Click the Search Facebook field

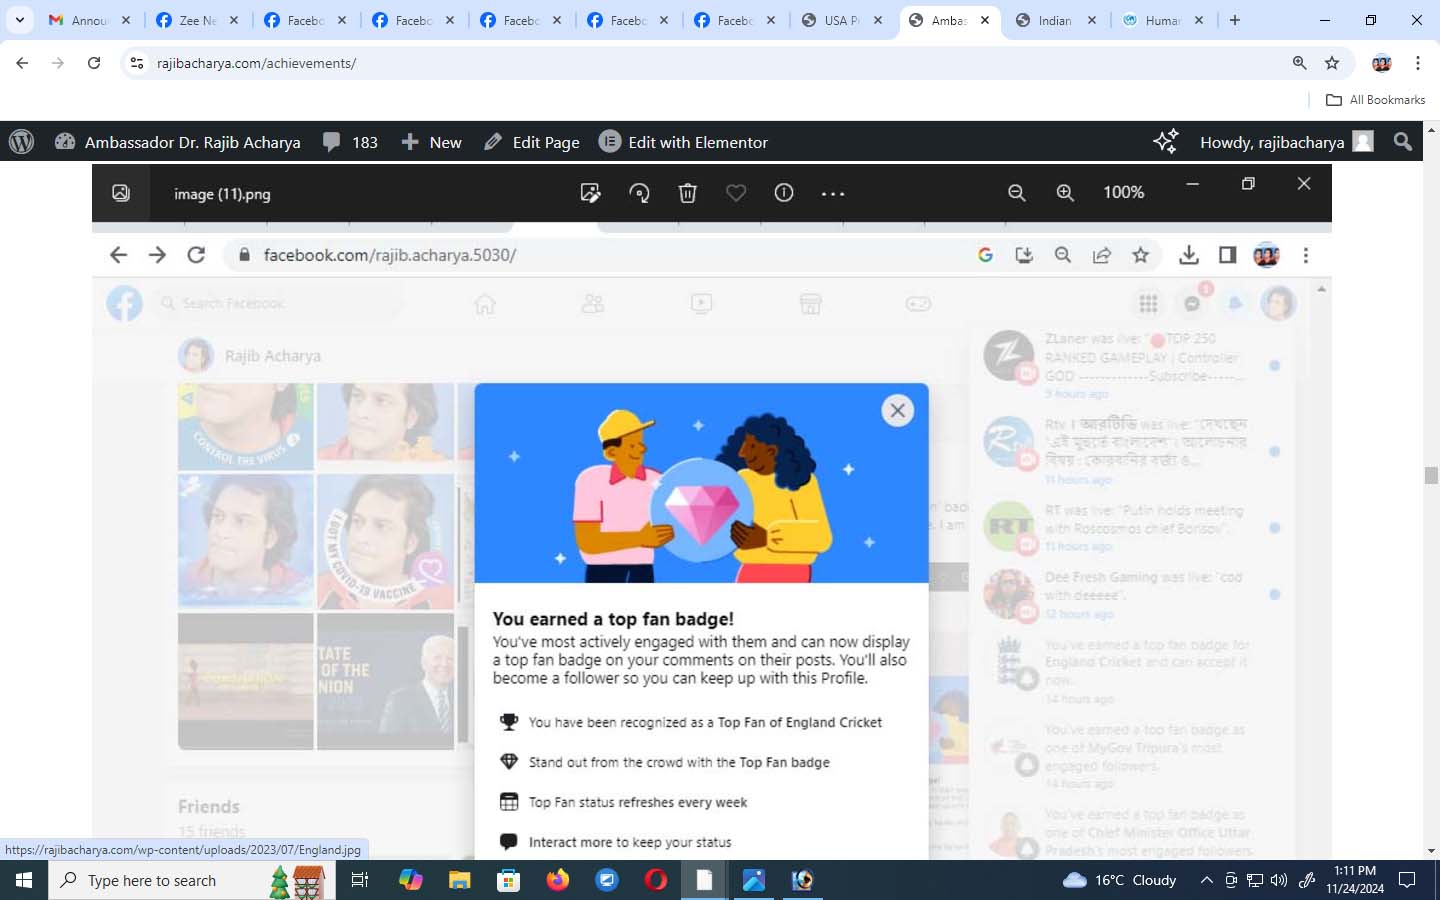280,303
